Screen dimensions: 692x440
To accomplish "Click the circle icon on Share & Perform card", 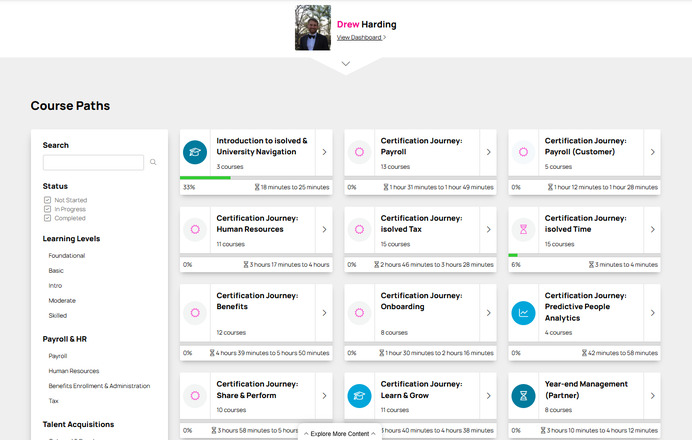I will [195, 396].
